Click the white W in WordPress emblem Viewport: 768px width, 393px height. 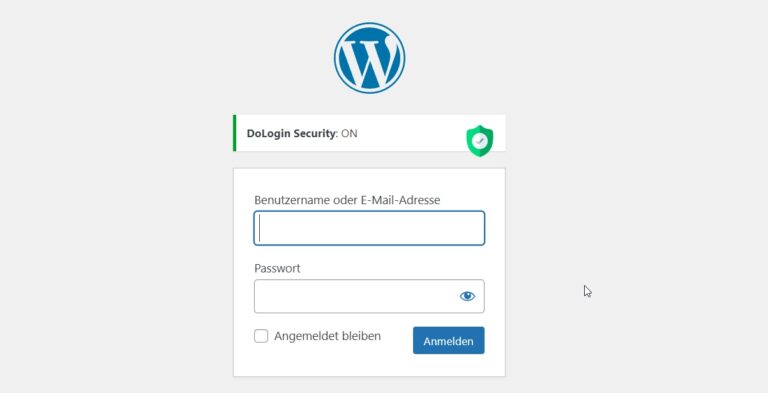pos(370,58)
